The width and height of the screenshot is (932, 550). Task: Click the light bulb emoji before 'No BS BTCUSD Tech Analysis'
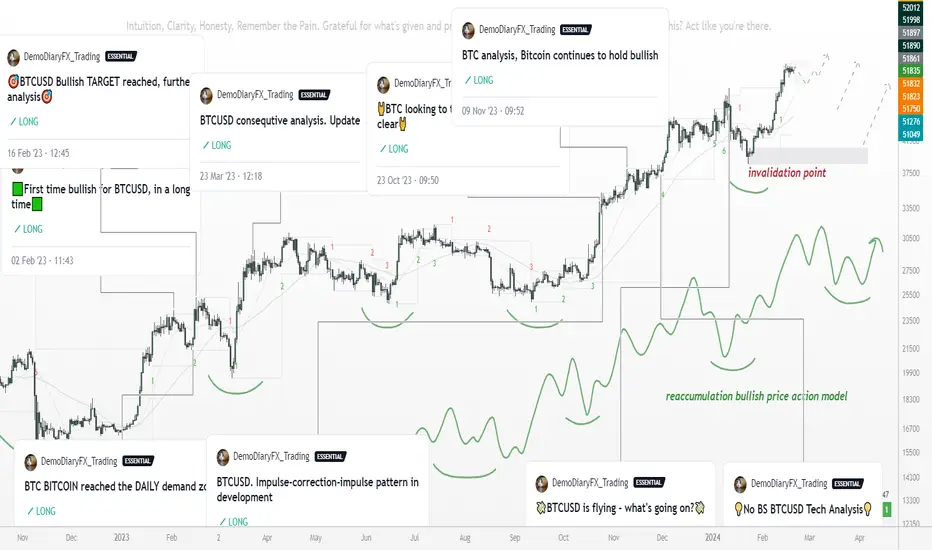(x=739, y=510)
